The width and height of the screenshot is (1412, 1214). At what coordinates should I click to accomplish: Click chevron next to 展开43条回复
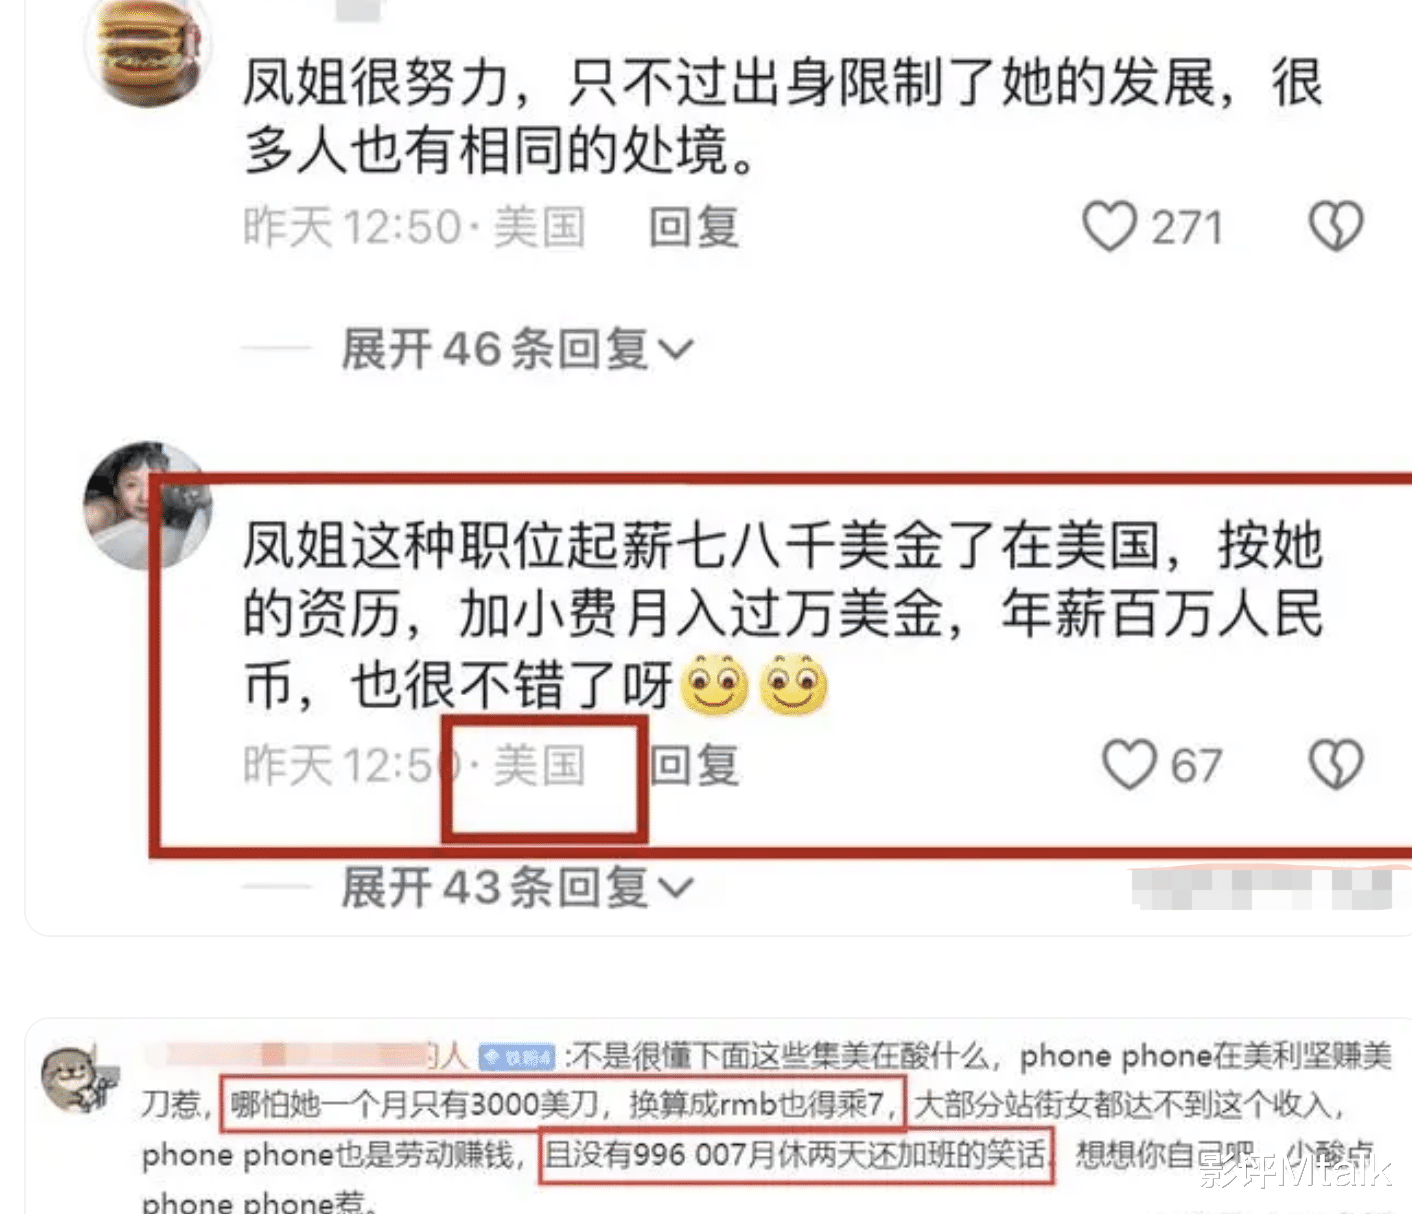tap(676, 888)
